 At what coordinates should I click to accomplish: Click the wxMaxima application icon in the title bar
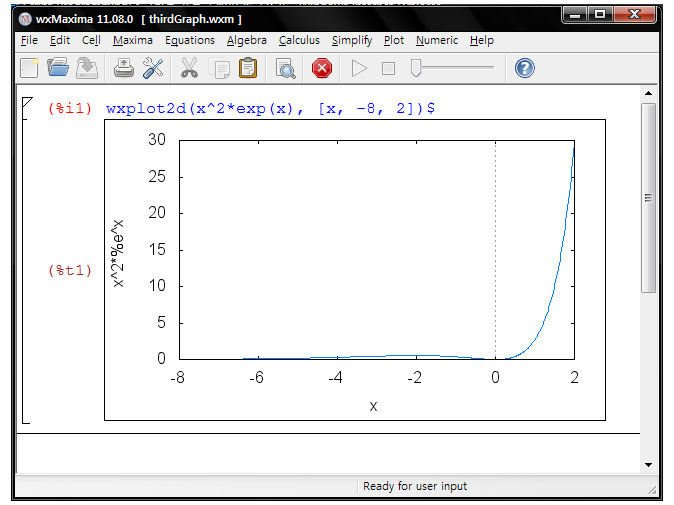[25, 19]
